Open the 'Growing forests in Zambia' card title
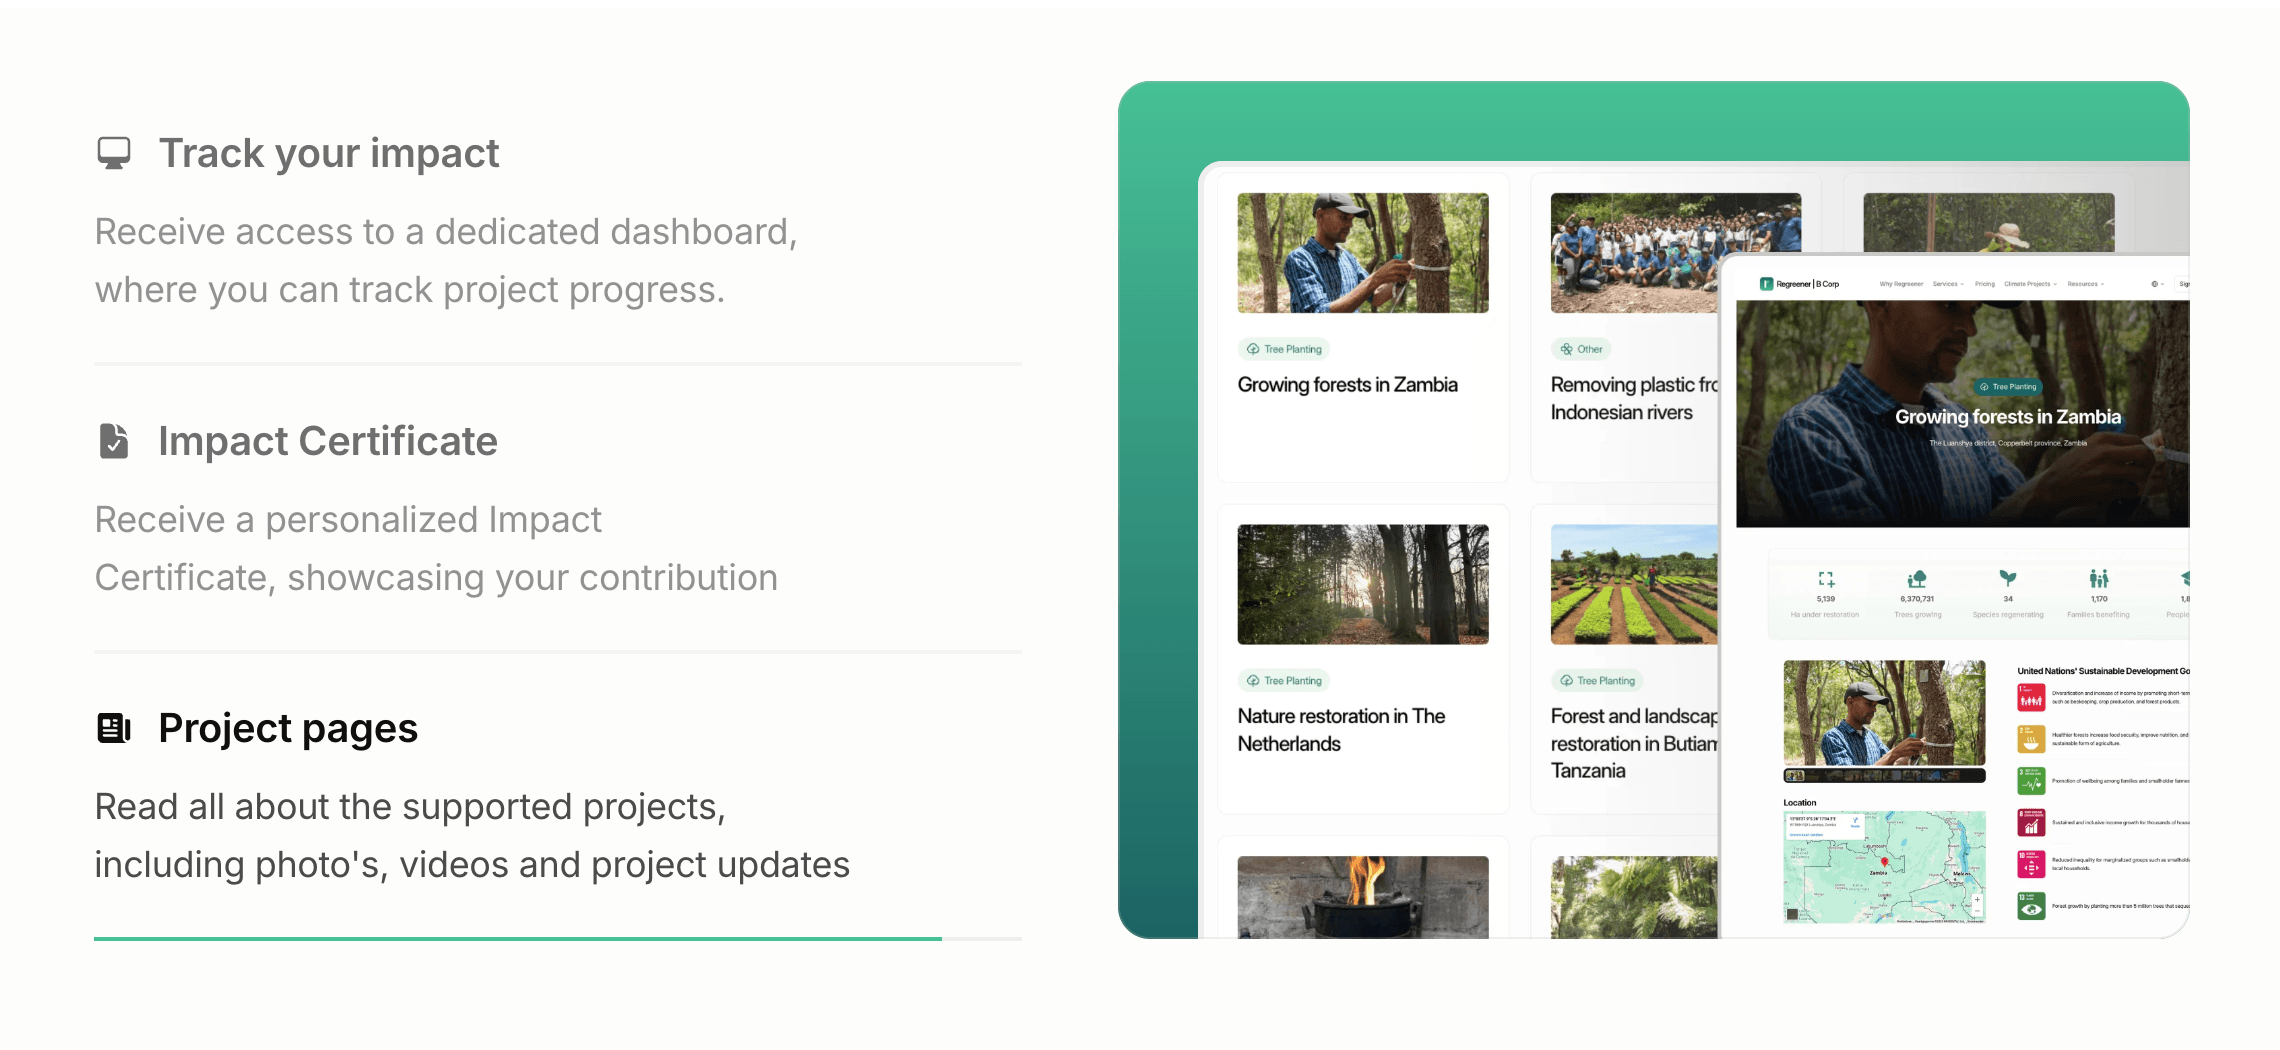The image size is (2280, 1050). coord(1348,385)
